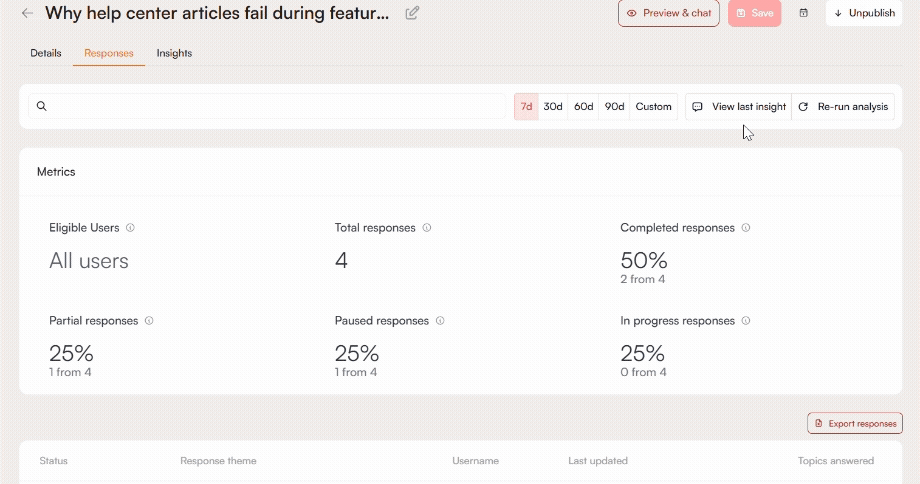Click info icon beside Completed responses
920x484 pixels.
click(x=746, y=228)
